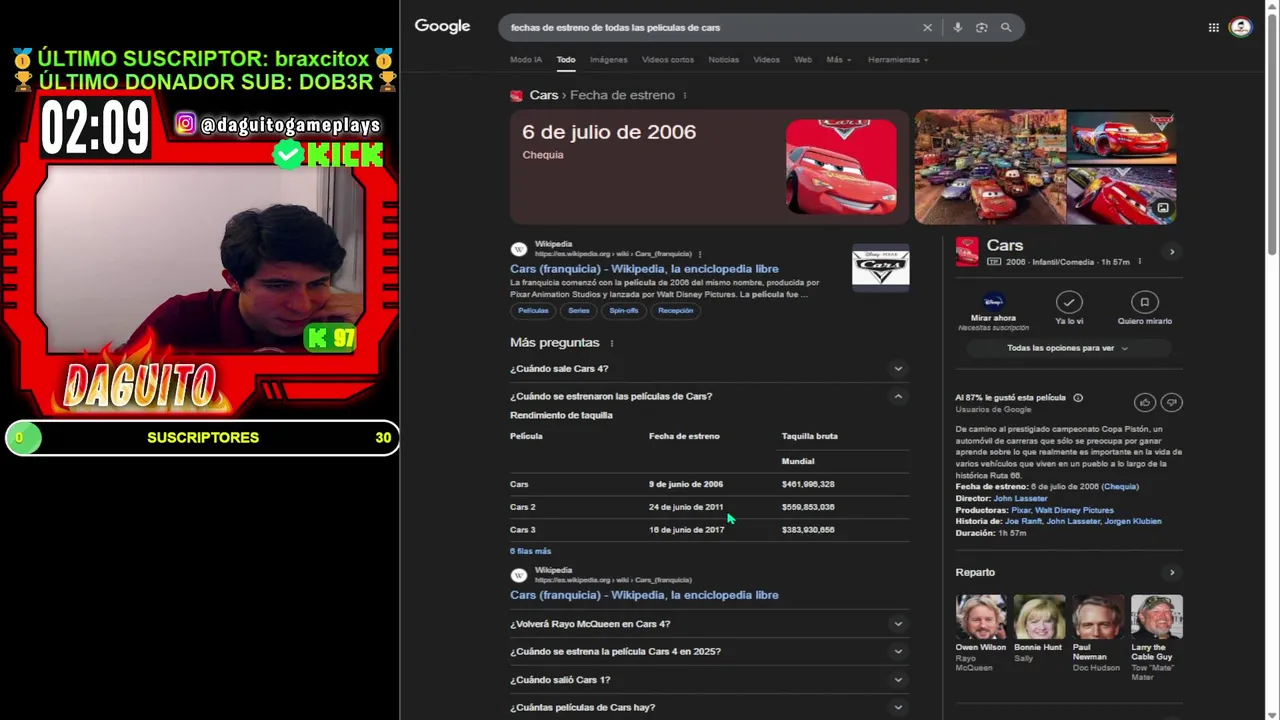Open Joe Ranft story link
Screen dimensions: 1280x720
[1023, 521]
